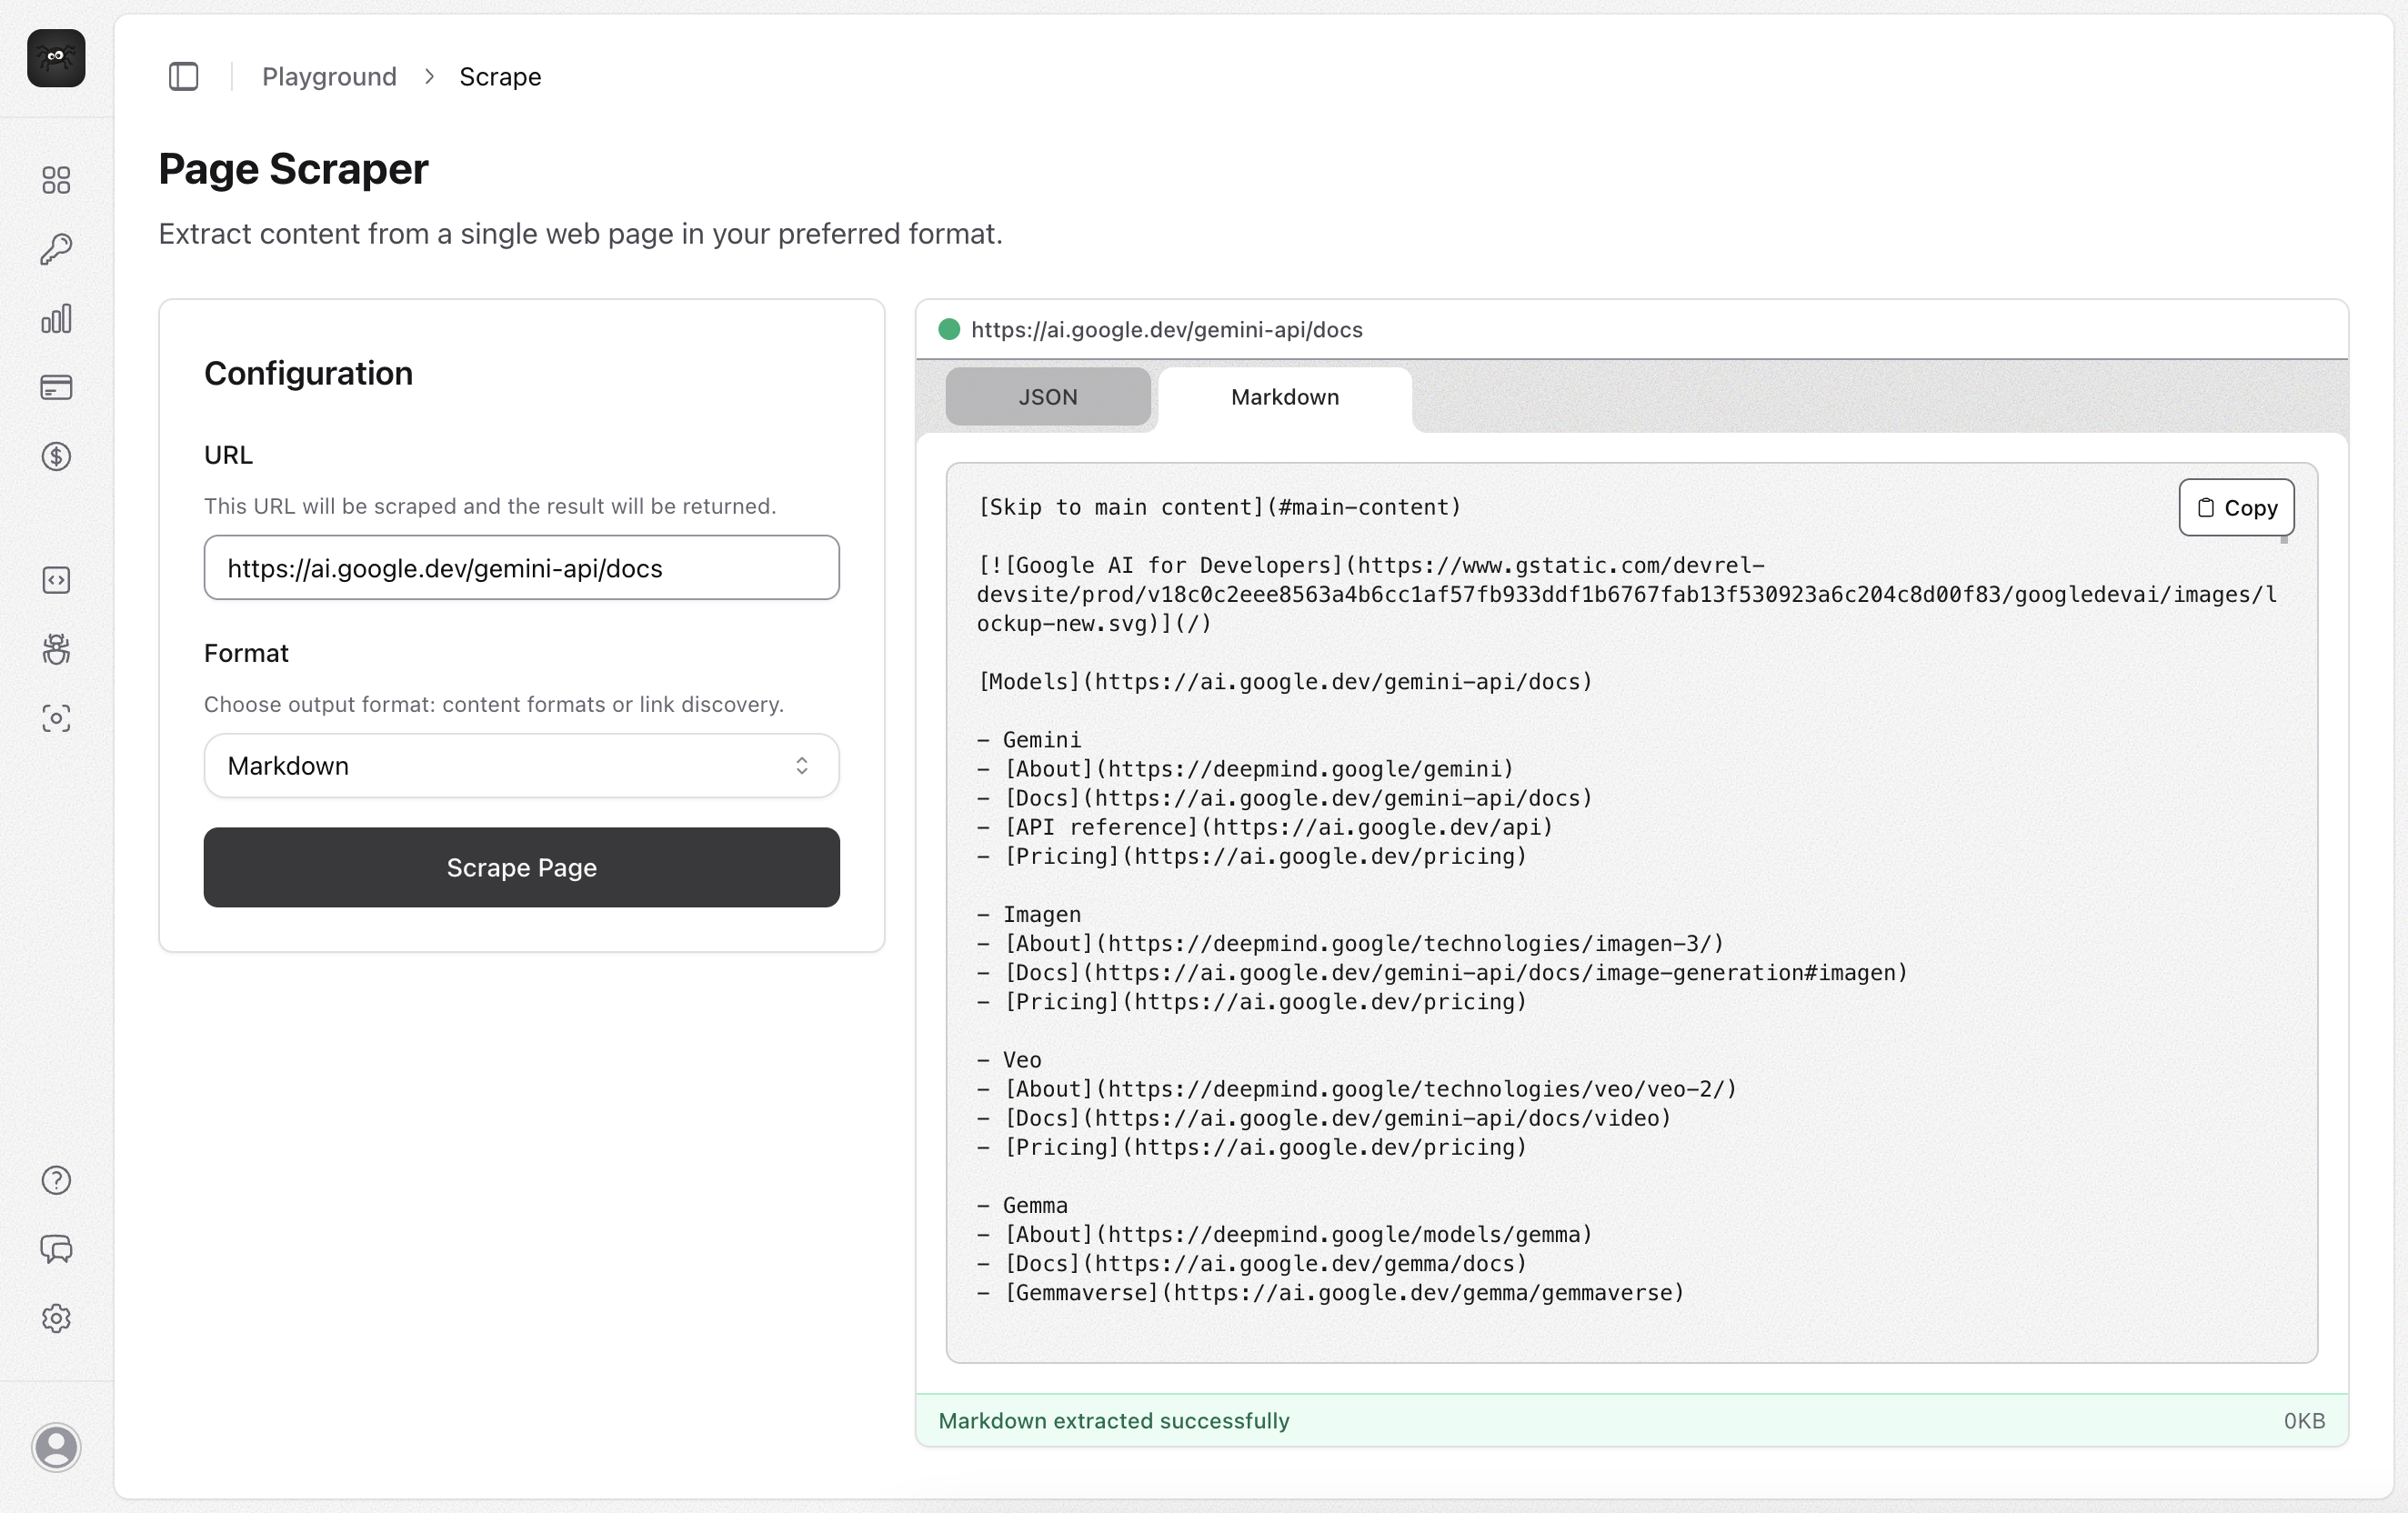Open the user profile avatar
This screenshot has height=1513, width=2408.
[56, 1447]
